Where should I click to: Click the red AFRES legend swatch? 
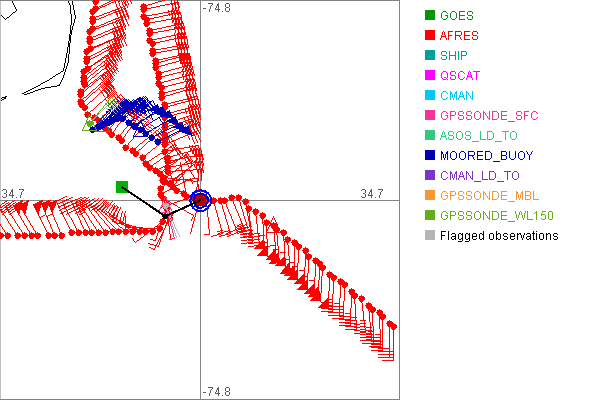(x=430, y=36)
